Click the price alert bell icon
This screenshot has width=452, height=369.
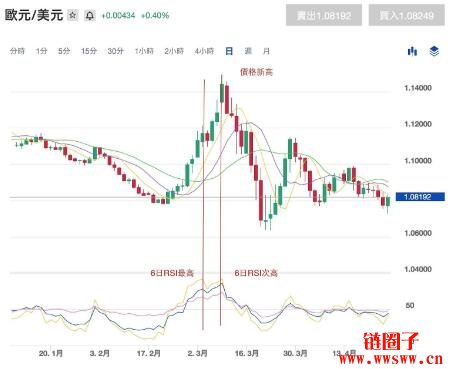click(x=89, y=15)
